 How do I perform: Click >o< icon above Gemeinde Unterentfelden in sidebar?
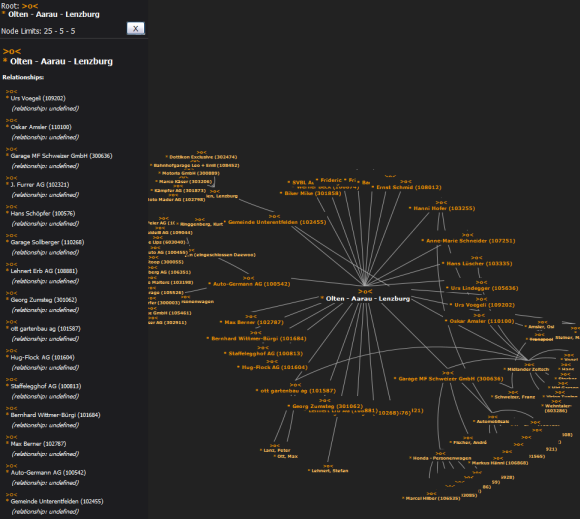click(11, 495)
